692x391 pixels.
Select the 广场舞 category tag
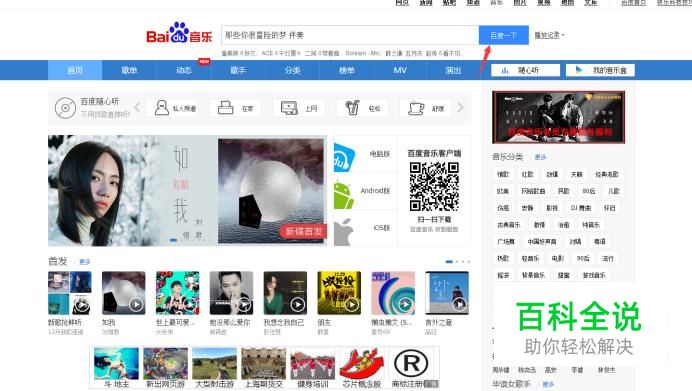tap(506, 241)
